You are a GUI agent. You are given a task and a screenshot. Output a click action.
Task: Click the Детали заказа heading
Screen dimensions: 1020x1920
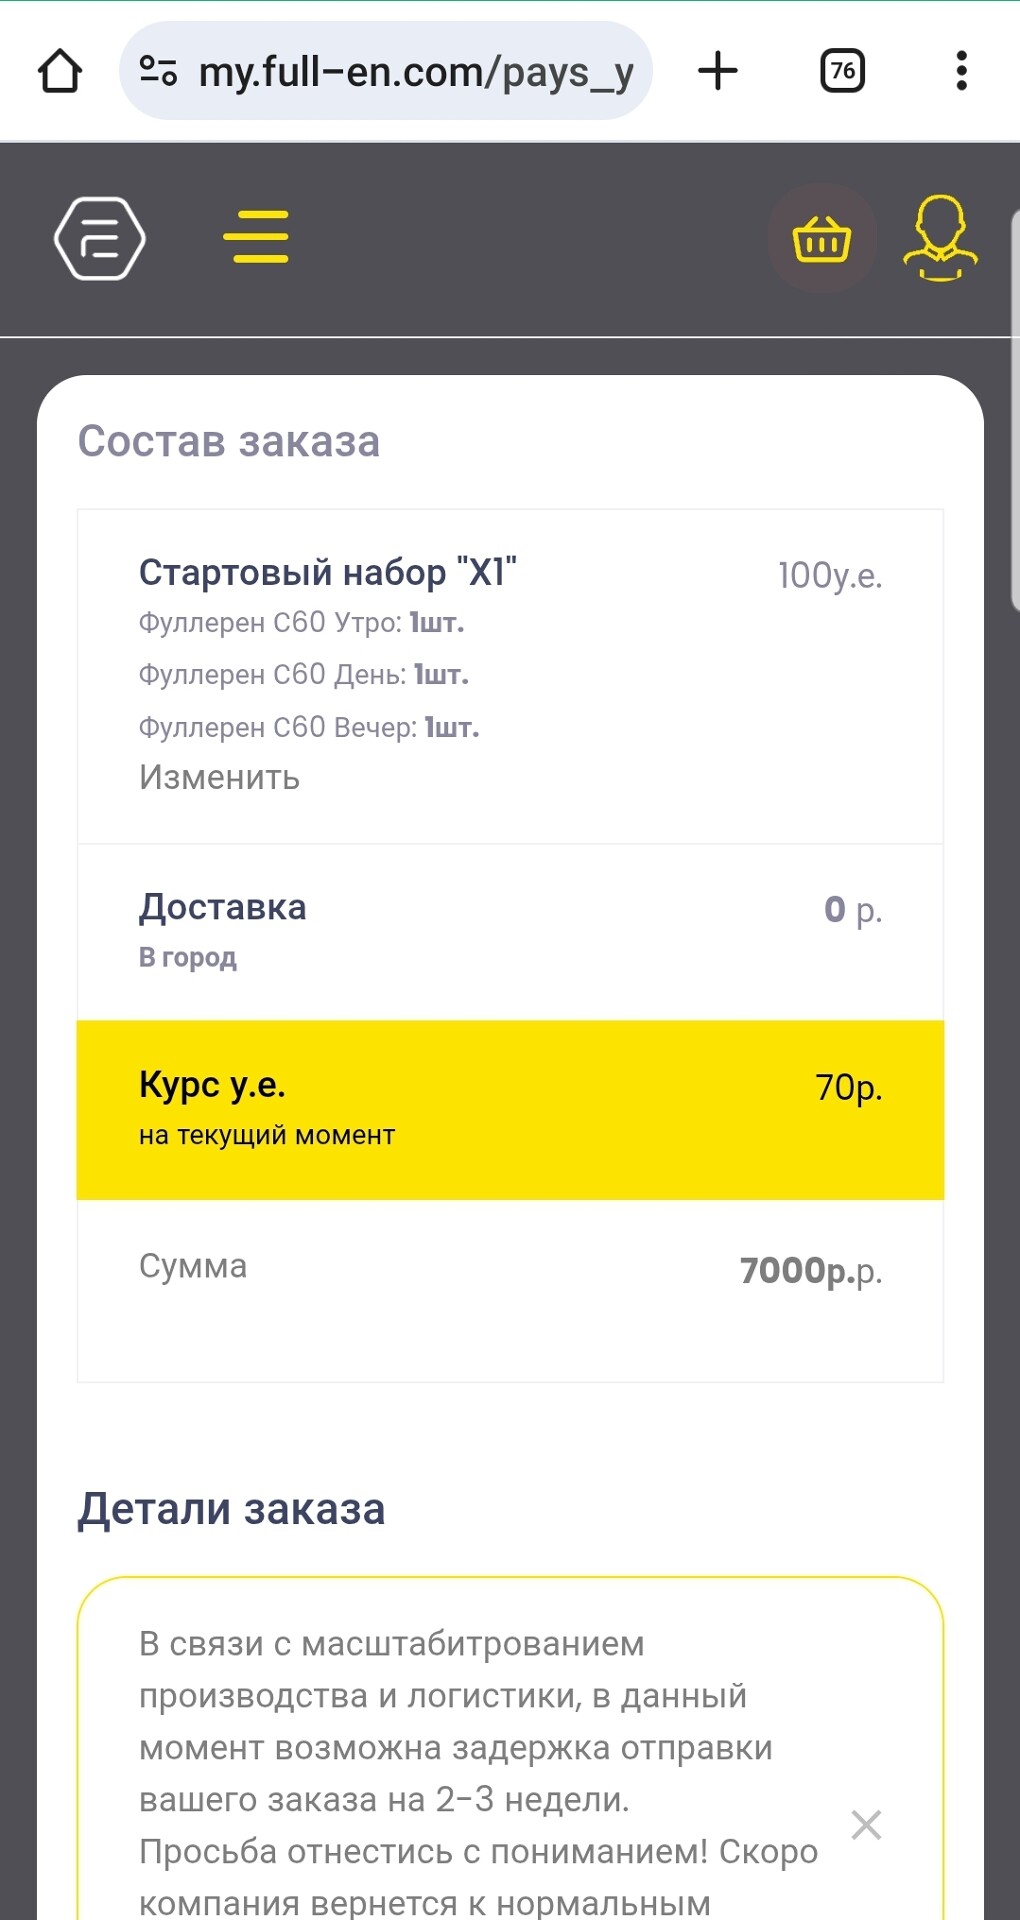pos(231,1509)
